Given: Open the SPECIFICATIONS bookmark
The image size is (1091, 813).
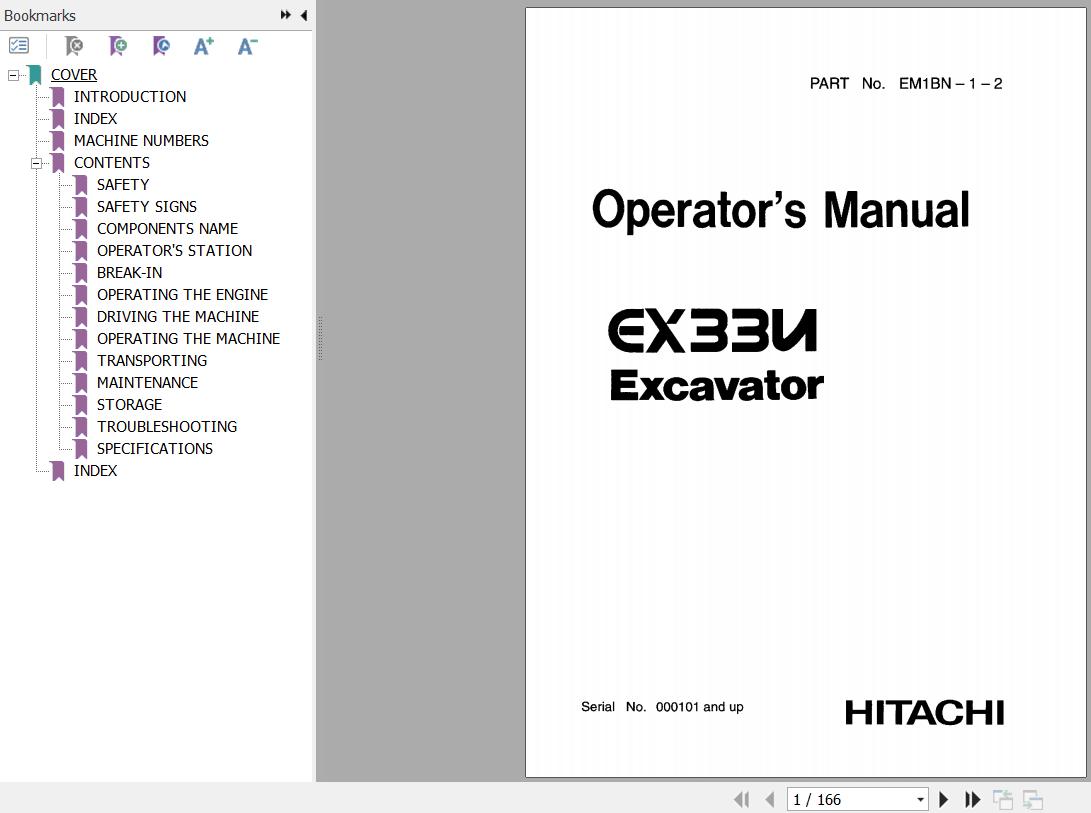Looking at the screenshot, I should (155, 449).
